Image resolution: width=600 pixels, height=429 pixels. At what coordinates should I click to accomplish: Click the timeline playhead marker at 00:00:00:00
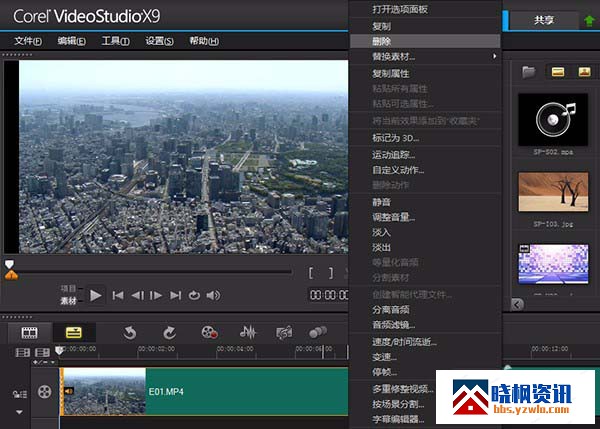pyautogui.click(x=59, y=350)
